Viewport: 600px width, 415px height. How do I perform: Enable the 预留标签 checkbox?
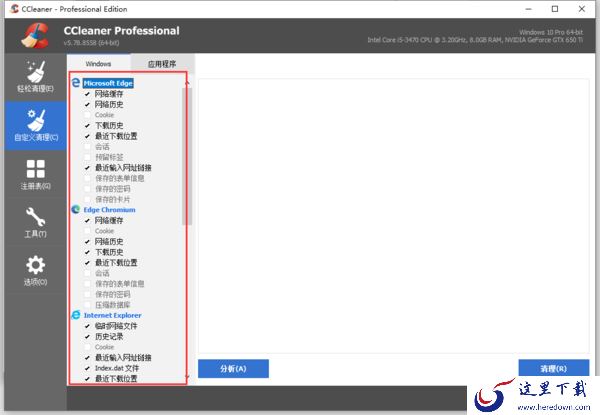point(87,157)
